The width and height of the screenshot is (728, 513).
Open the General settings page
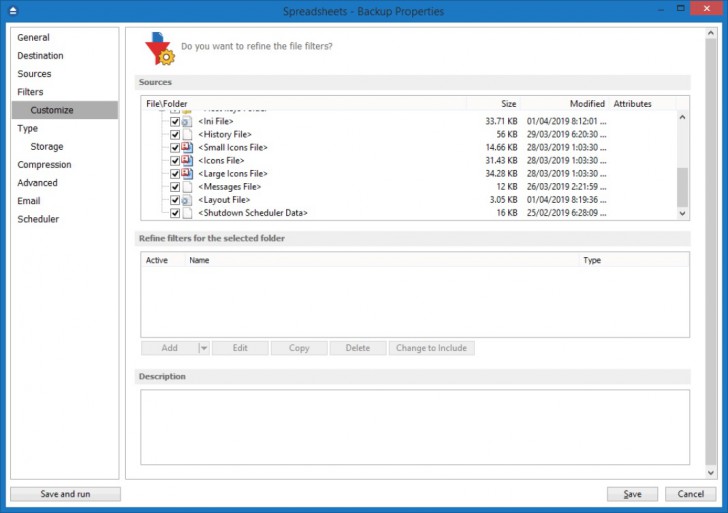(33, 38)
